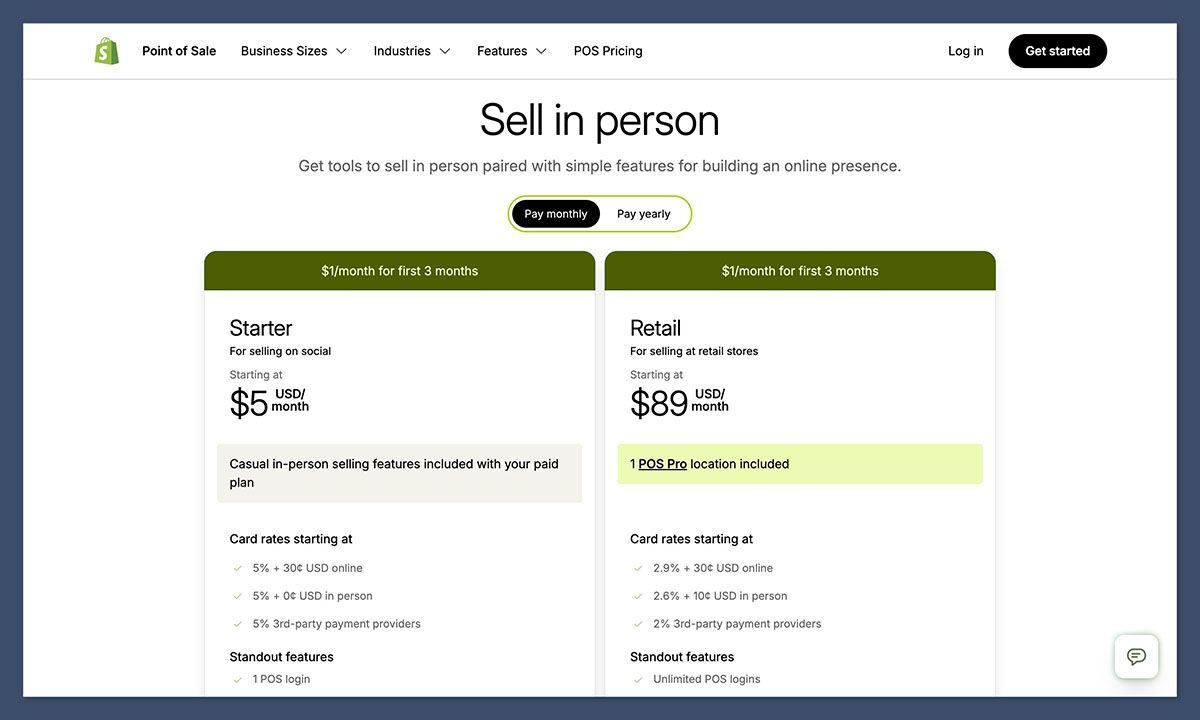Open the Point of Sale nav item
This screenshot has height=720, width=1200.
pos(179,51)
